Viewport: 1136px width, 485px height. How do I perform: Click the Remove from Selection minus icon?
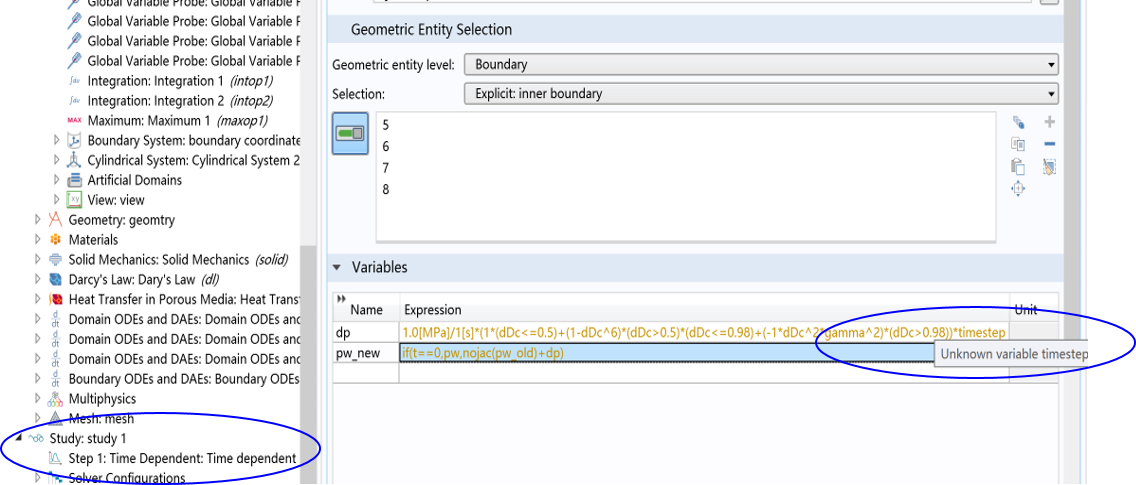point(1049,144)
